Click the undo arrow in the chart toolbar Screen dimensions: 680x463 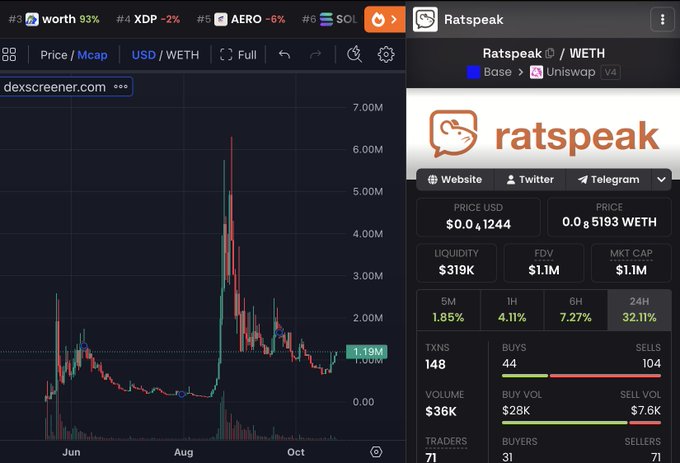pyautogui.click(x=284, y=55)
